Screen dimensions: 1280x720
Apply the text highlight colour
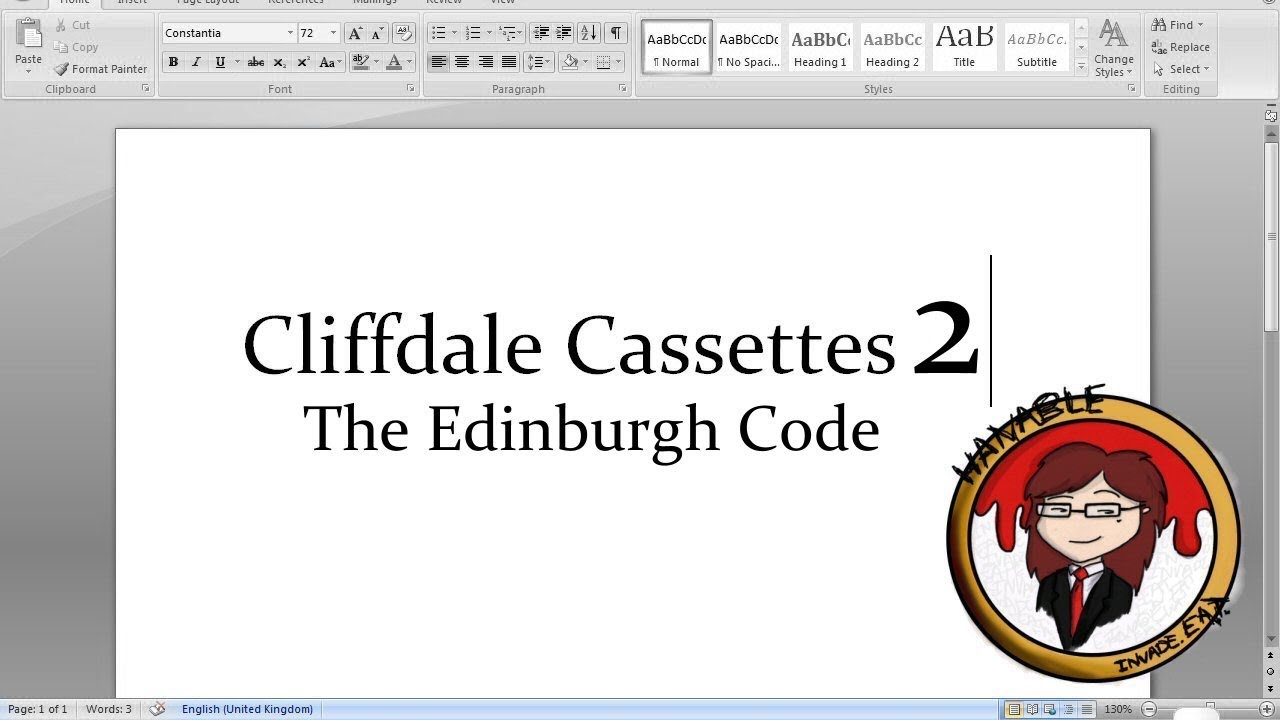click(x=360, y=62)
